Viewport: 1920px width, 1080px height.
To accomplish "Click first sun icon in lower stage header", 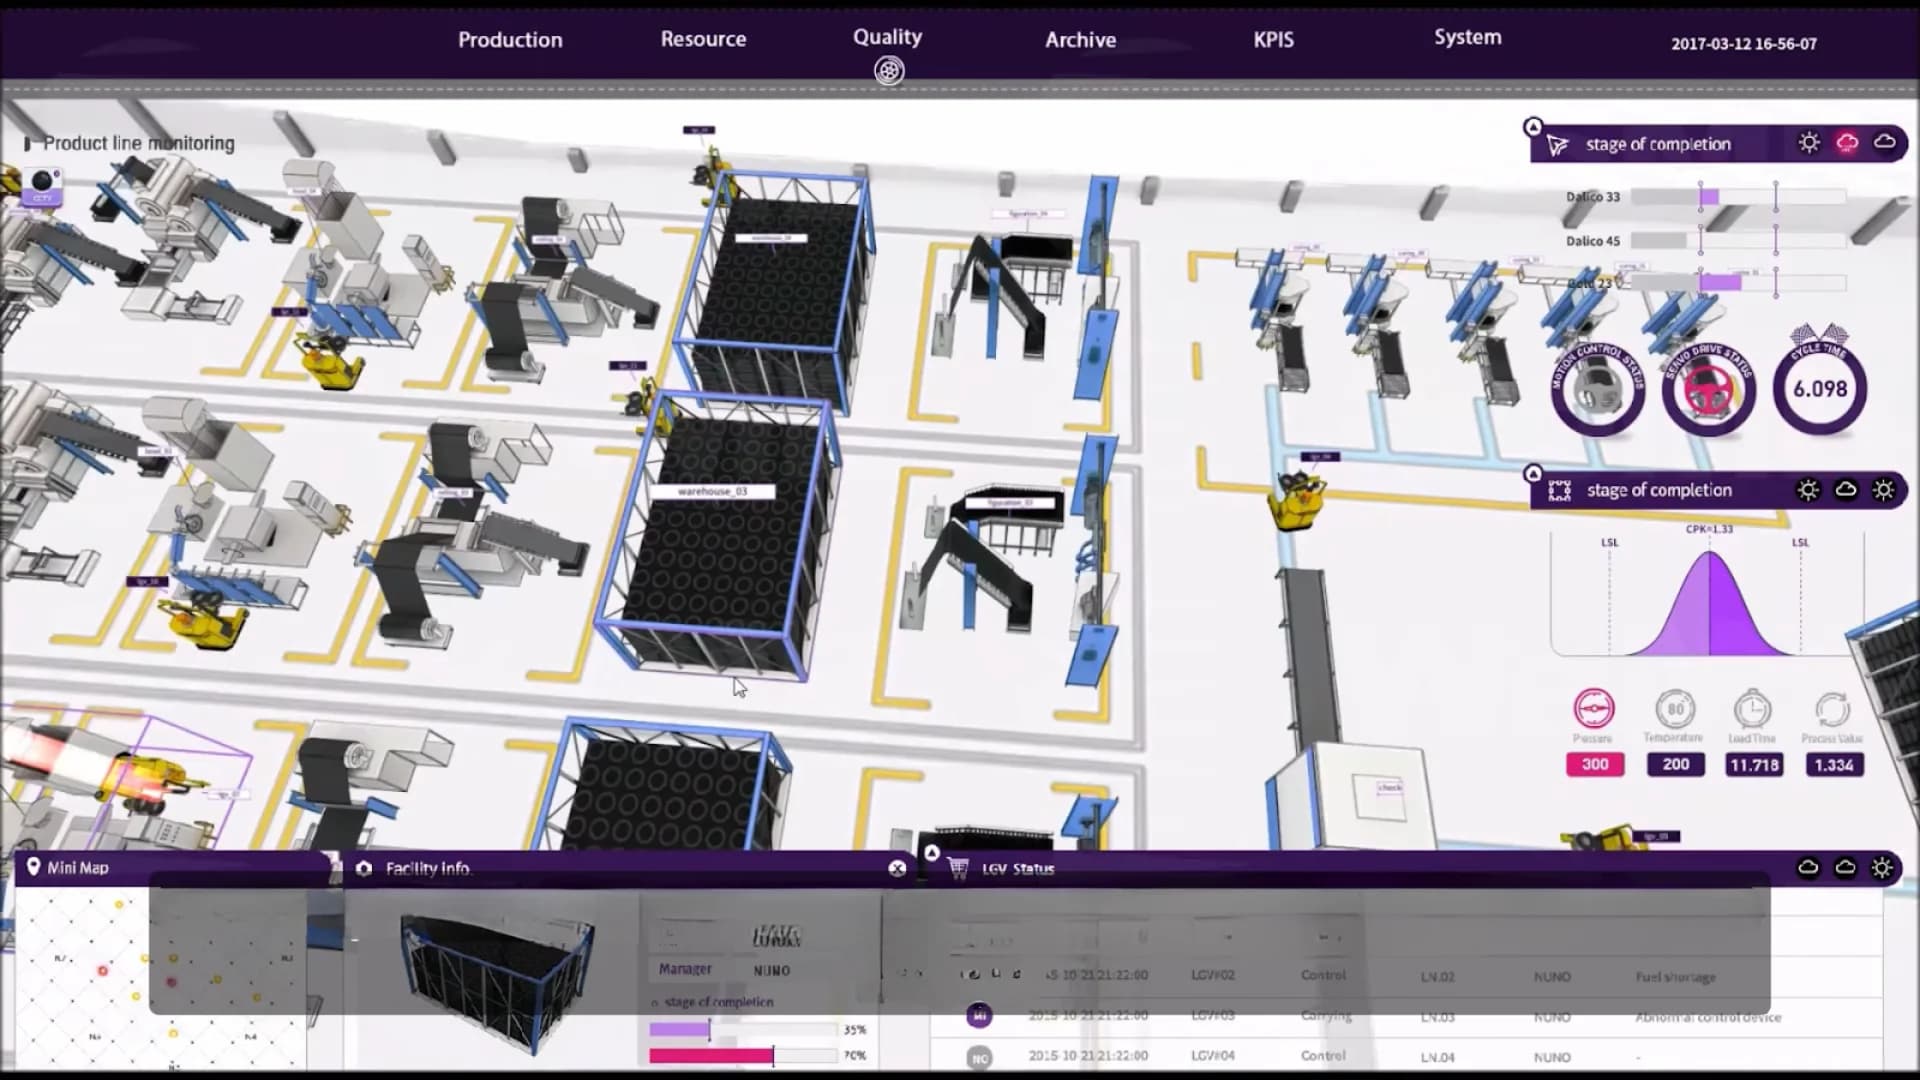I will click(1808, 490).
